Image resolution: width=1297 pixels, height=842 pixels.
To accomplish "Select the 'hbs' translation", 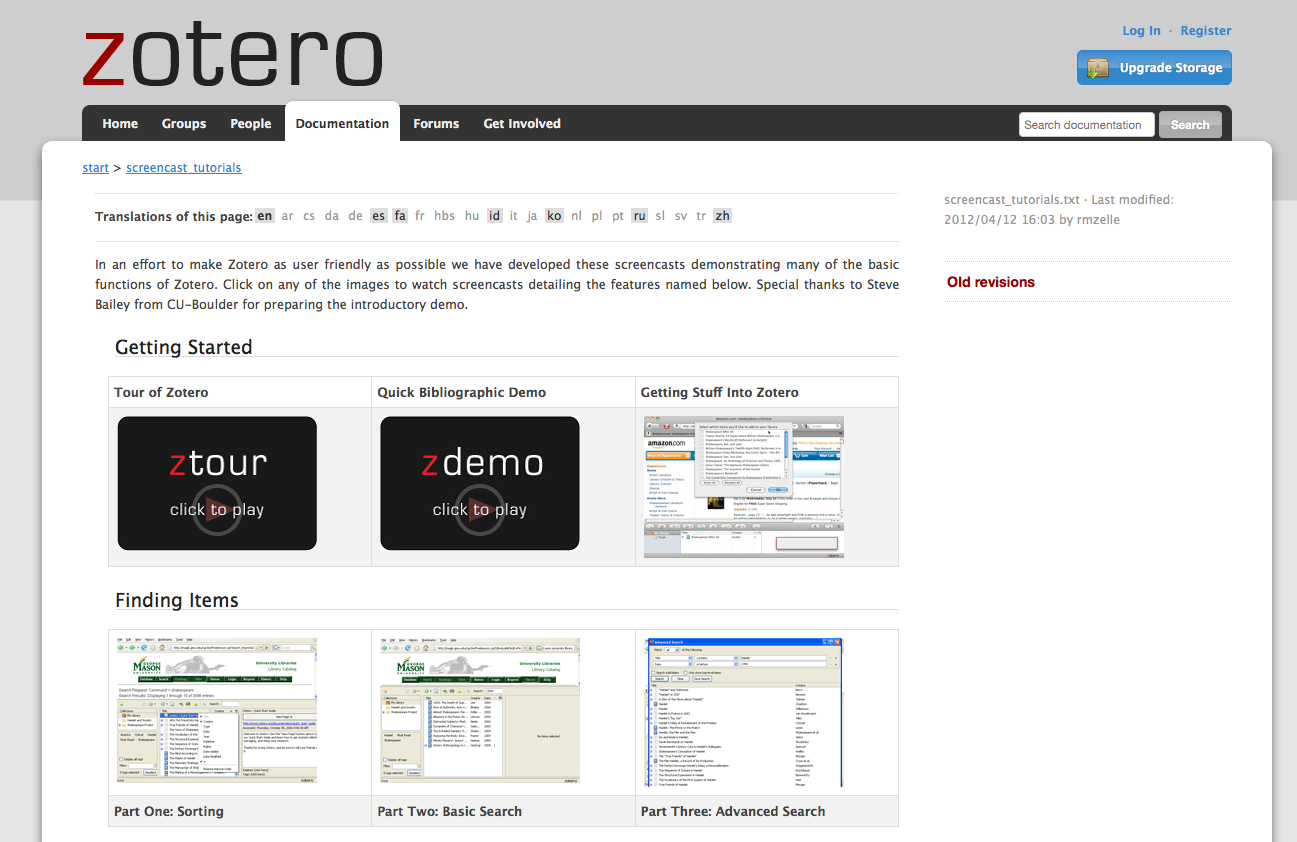I will [445, 216].
